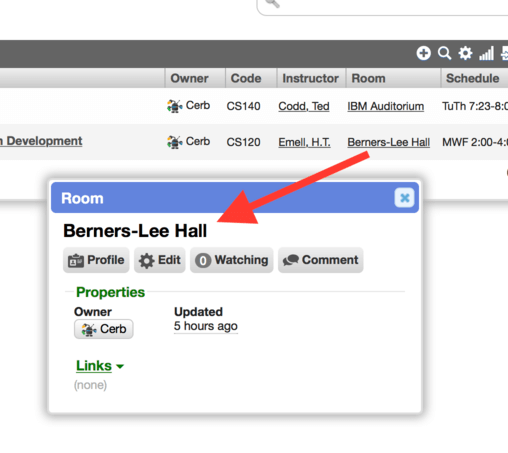The width and height of the screenshot is (508, 453).
Task: Open the Berners-Lee Hall room link
Action: tap(388, 142)
